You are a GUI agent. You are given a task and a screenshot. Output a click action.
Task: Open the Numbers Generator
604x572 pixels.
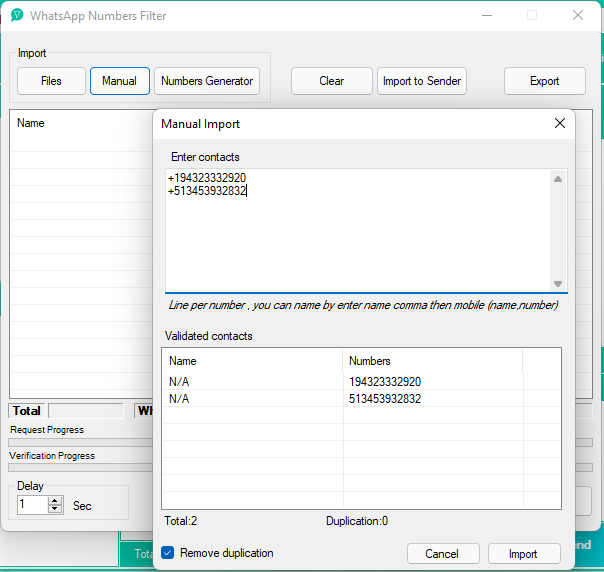[207, 81]
